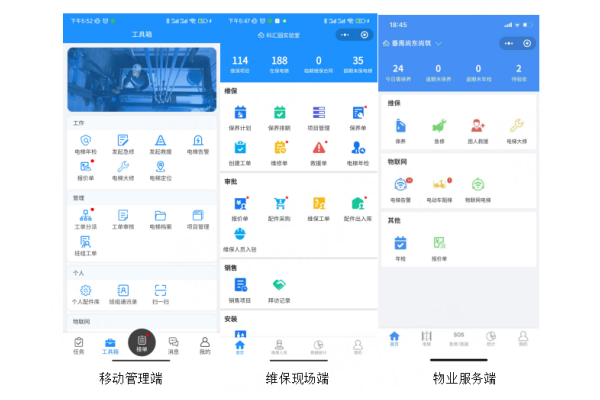Tap the 188 elevators stat

279,64
